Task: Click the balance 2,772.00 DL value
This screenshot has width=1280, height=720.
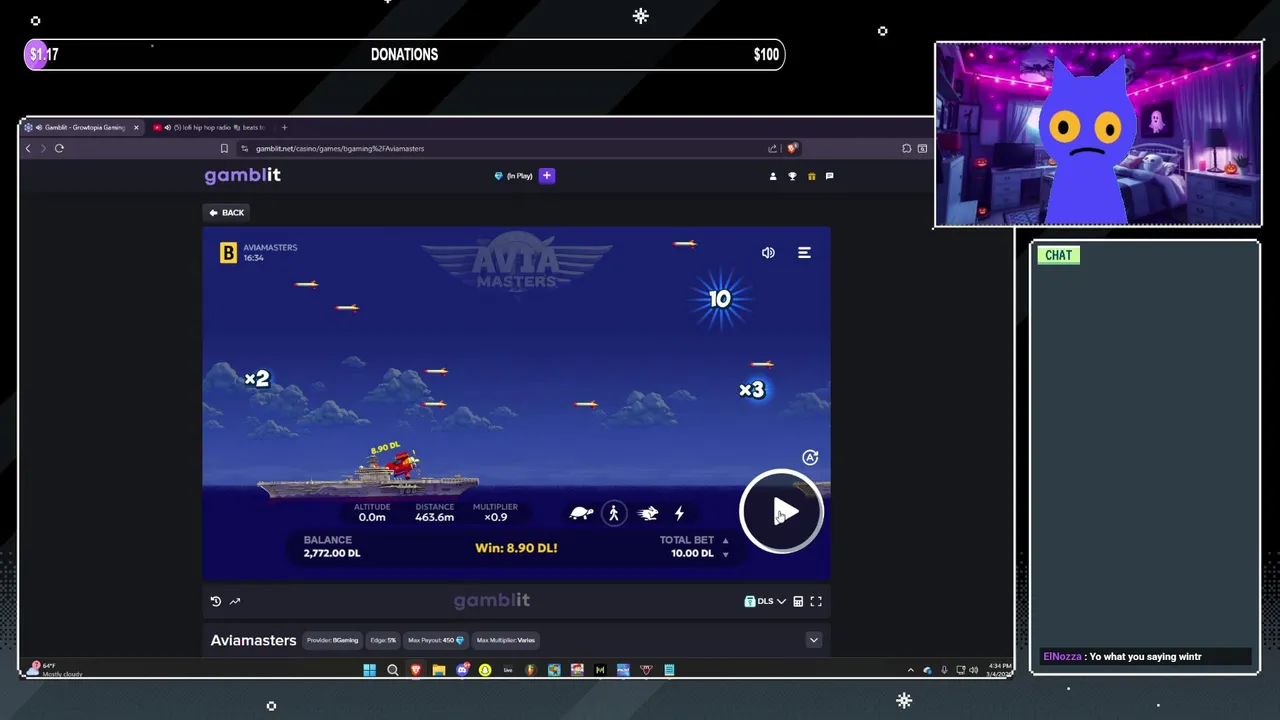Action: pyautogui.click(x=332, y=553)
